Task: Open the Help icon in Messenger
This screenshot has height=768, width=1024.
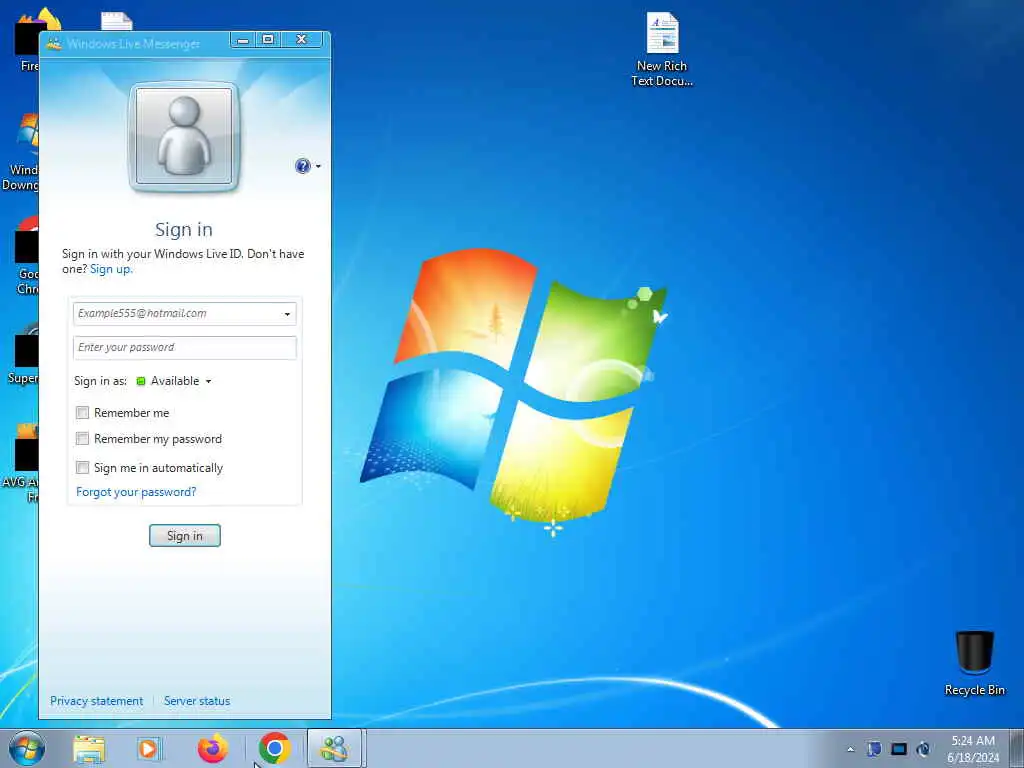Action: (302, 166)
